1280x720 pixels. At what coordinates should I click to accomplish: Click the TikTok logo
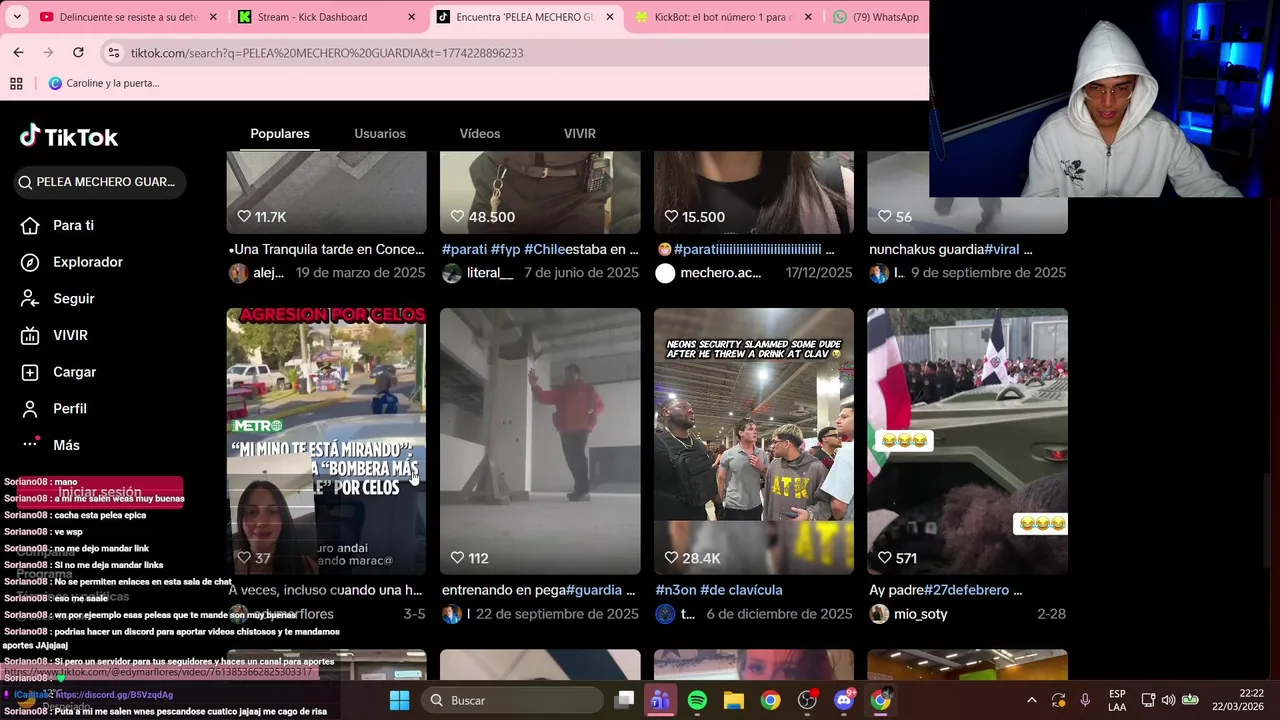69,136
